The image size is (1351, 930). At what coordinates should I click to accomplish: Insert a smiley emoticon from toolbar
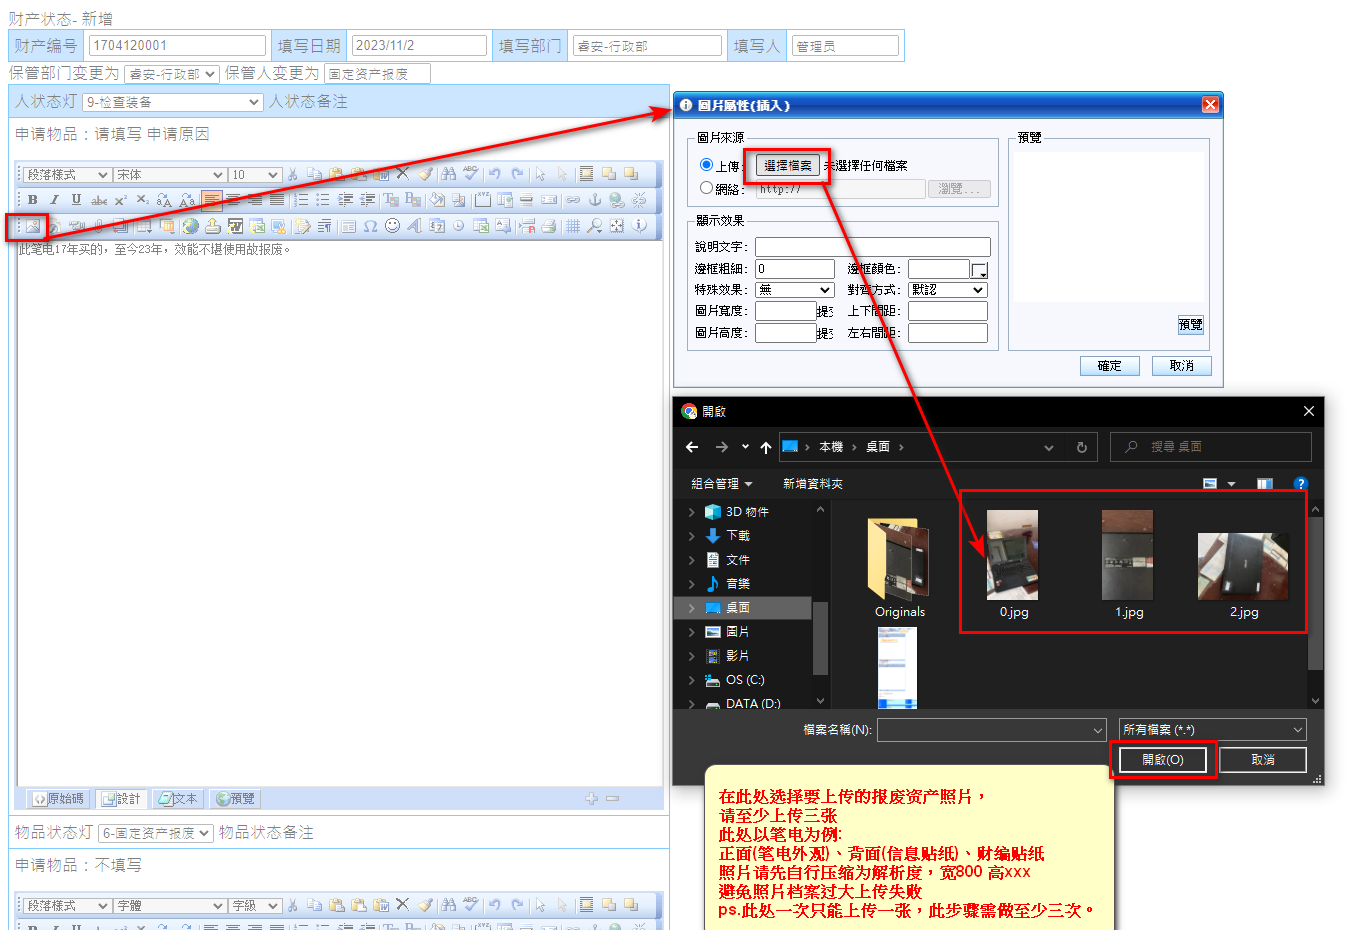tap(392, 226)
